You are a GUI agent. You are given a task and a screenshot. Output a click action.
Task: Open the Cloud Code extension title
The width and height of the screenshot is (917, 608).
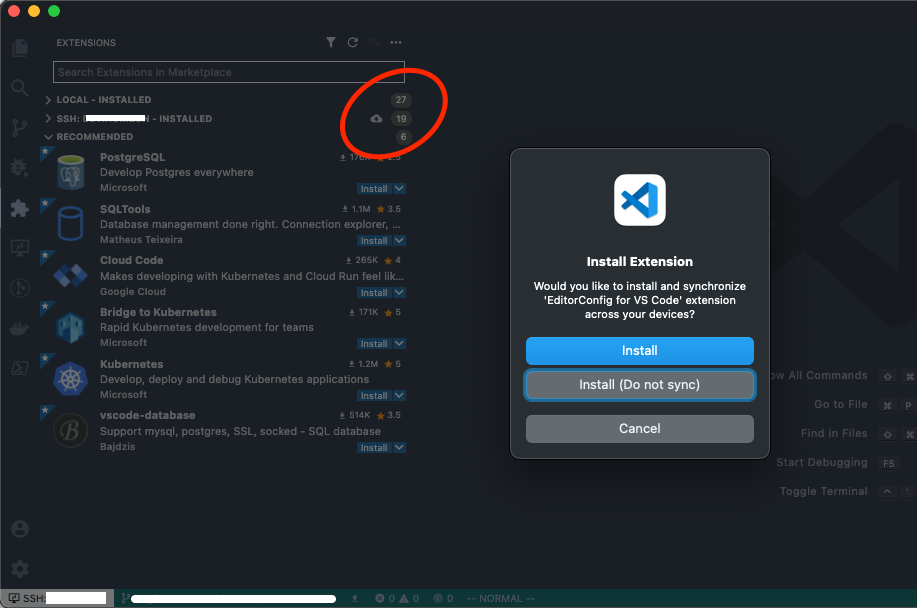(x=132, y=260)
